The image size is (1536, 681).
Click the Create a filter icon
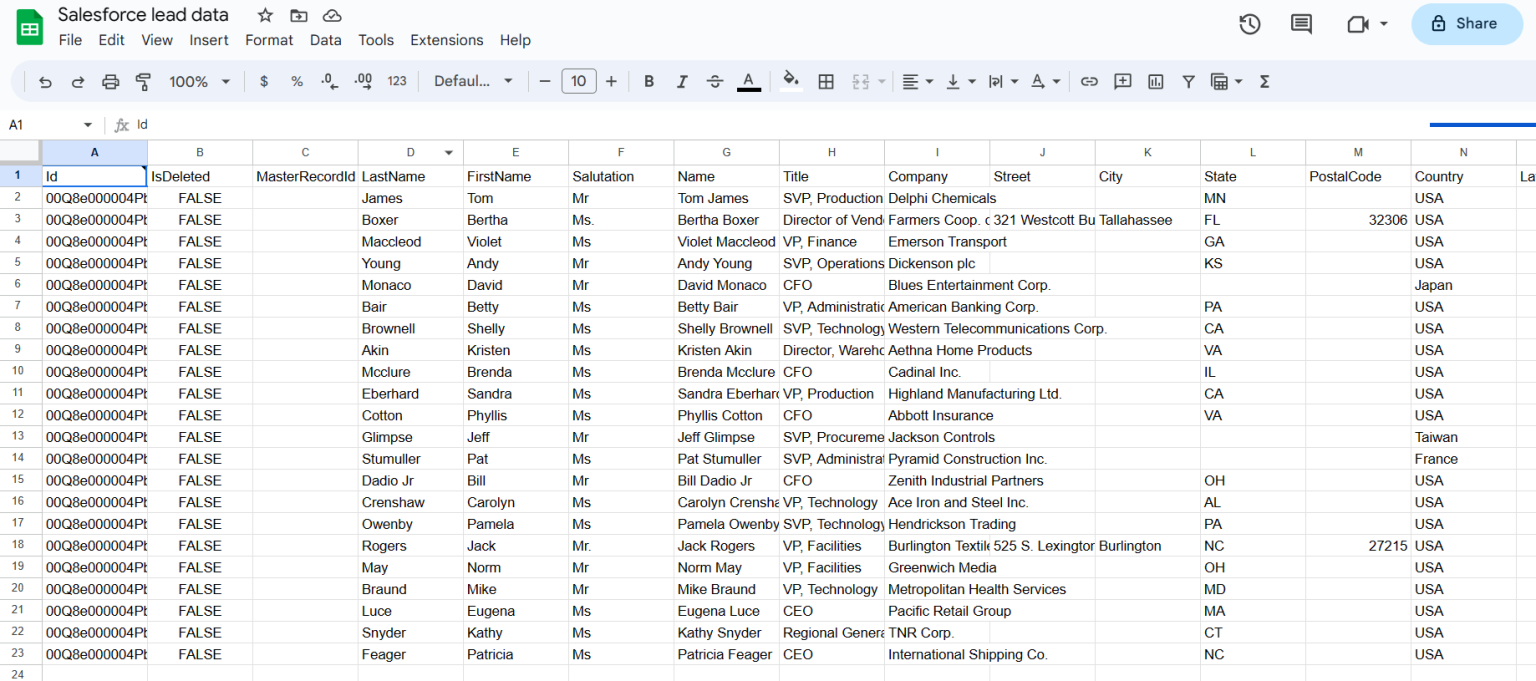click(1188, 81)
